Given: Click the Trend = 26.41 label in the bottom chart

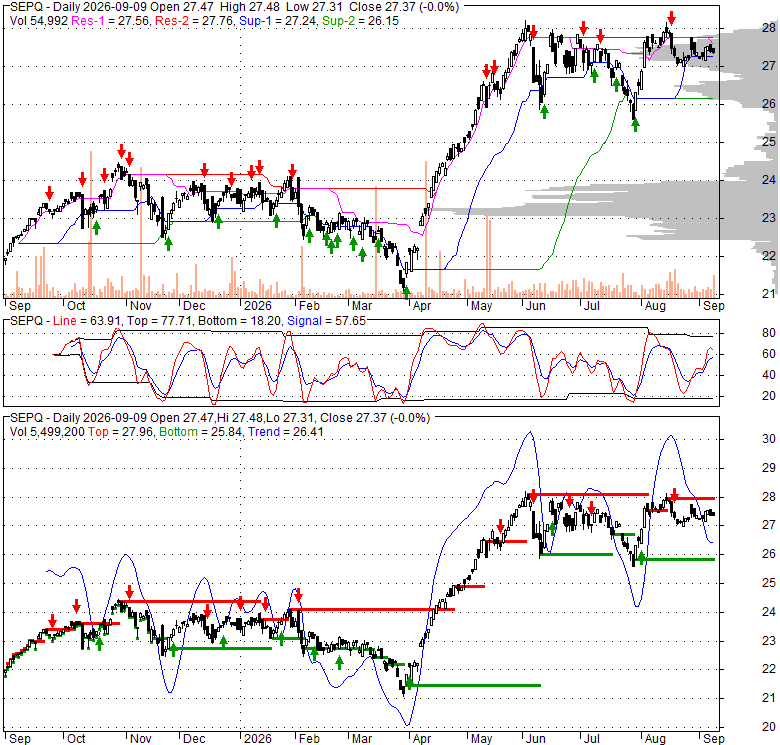Looking at the screenshot, I should pyautogui.click(x=286, y=432).
